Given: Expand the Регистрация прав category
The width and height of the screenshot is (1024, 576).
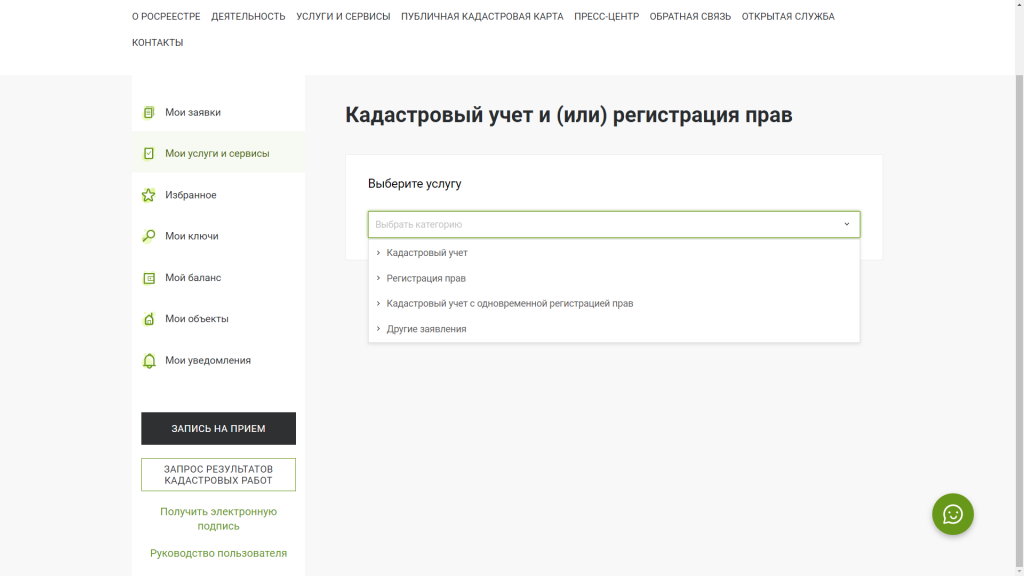Looking at the screenshot, I should (x=426, y=278).
